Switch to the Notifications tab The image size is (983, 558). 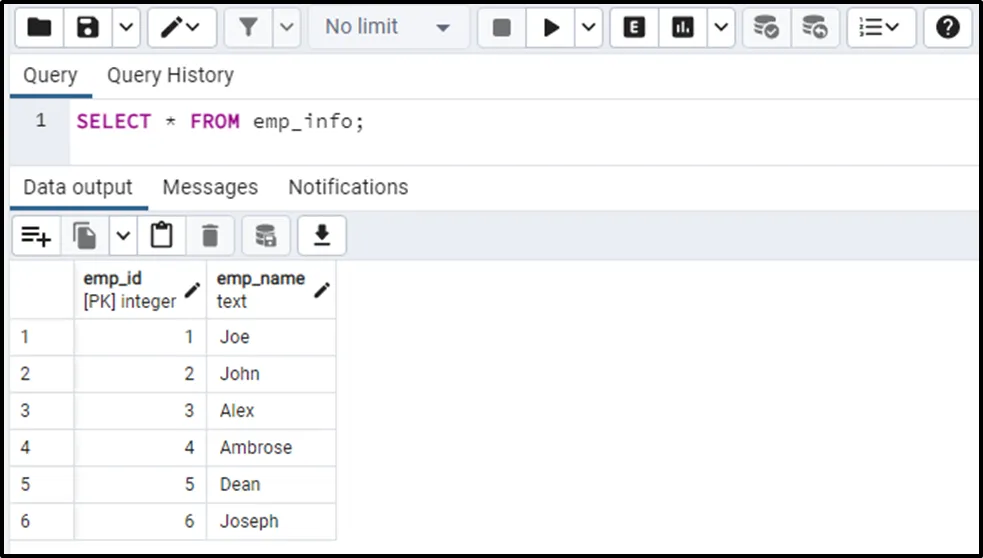click(x=348, y=187)
